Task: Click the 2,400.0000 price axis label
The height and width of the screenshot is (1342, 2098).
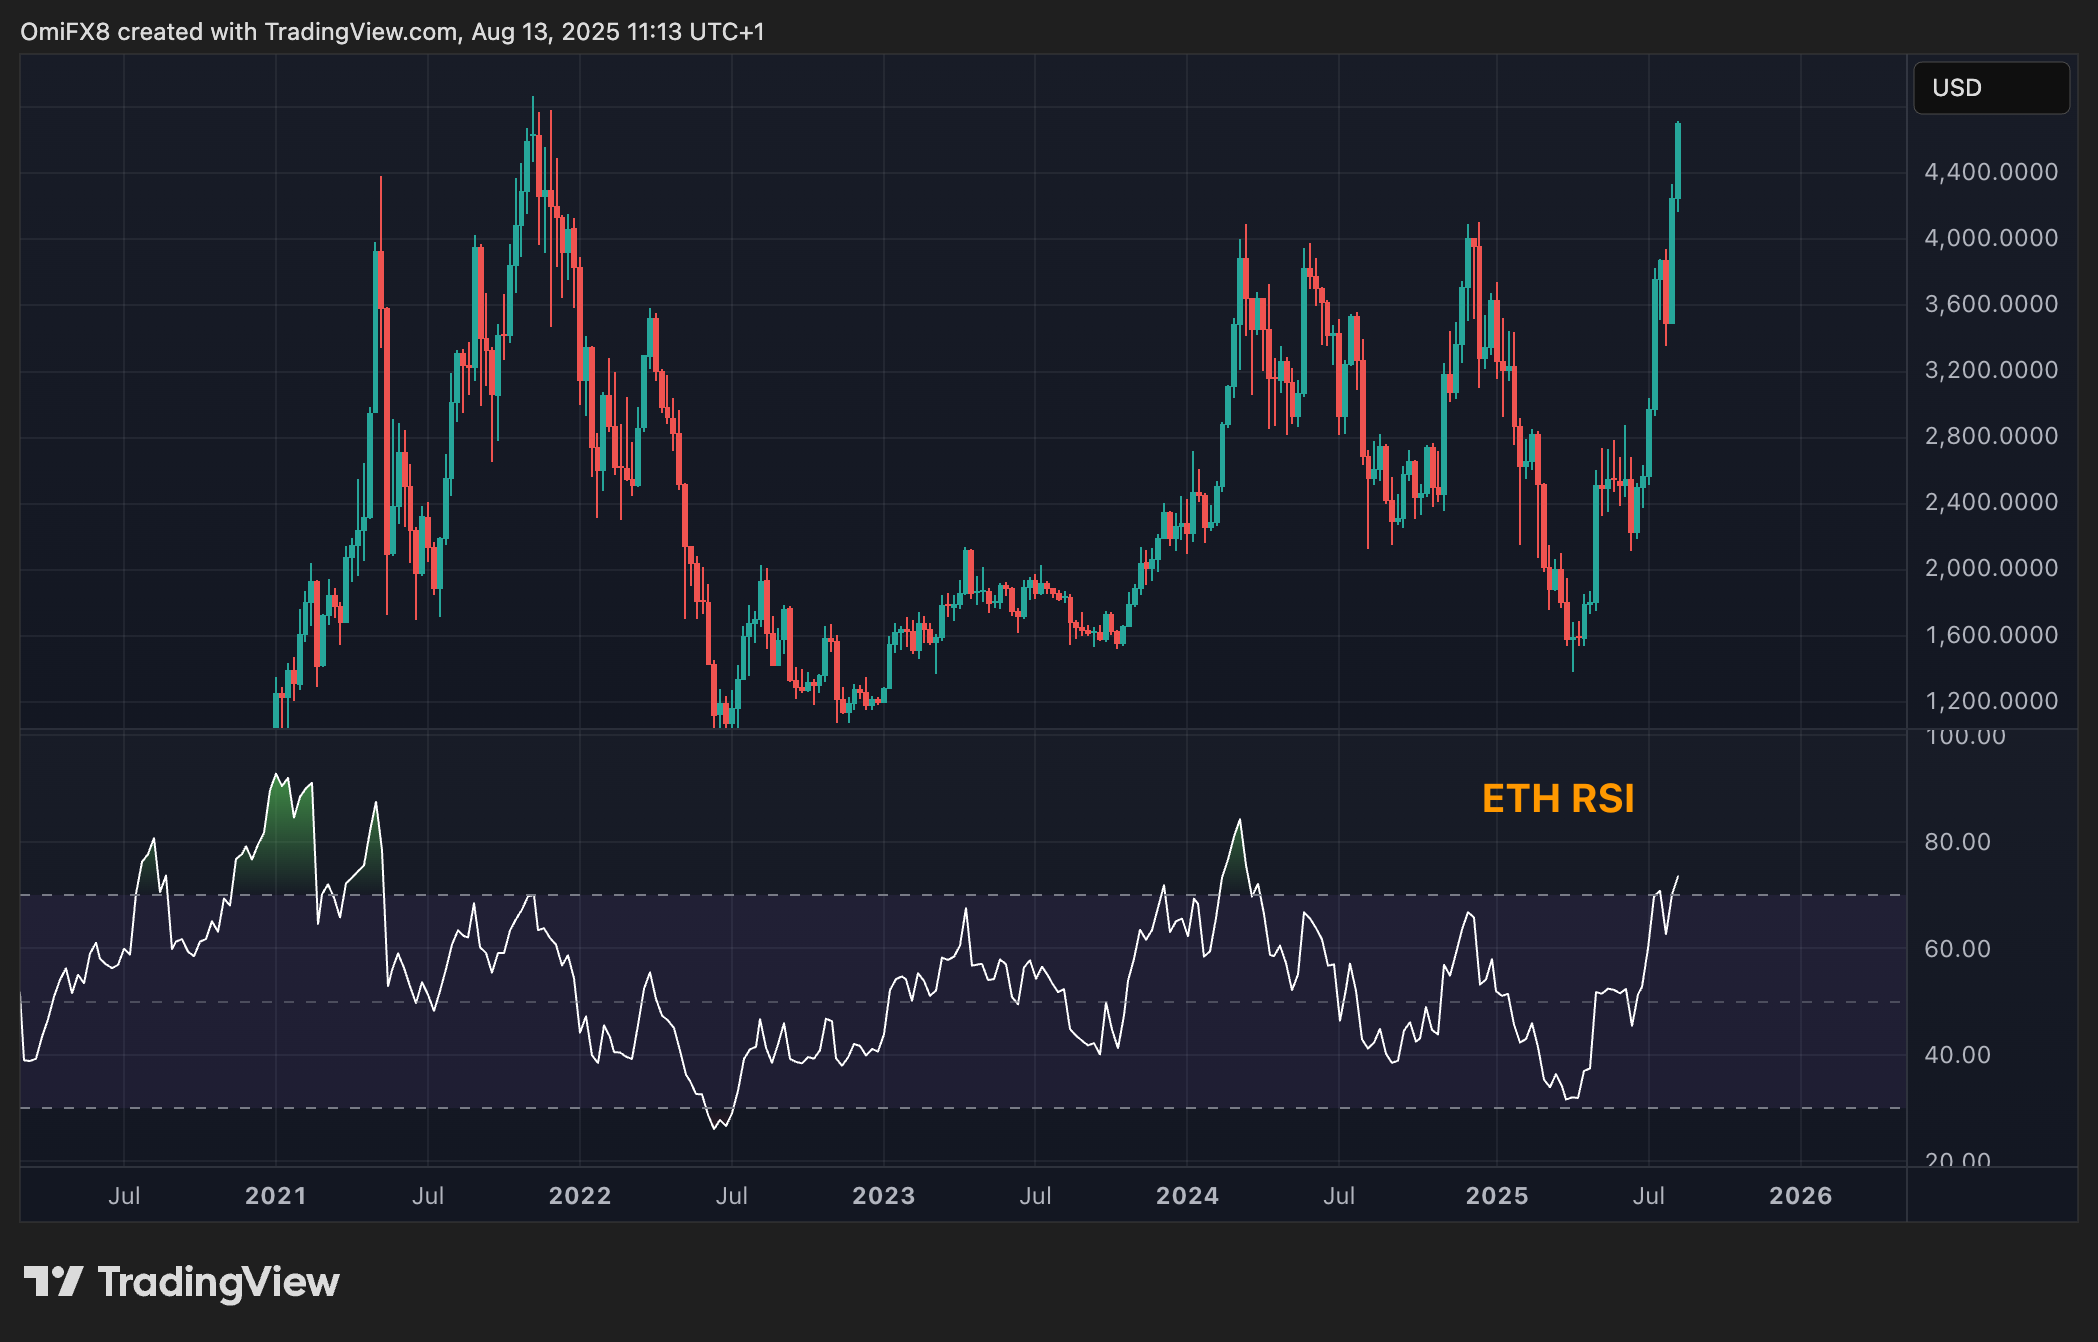Action: pos(1991,502)
